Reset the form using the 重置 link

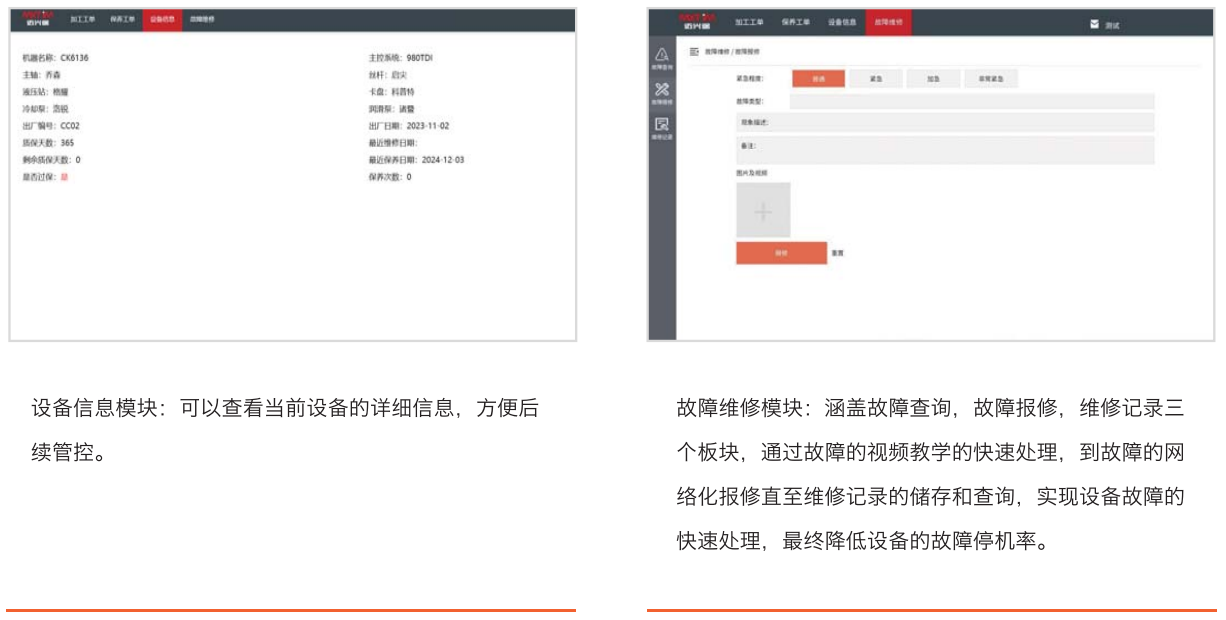838,253
